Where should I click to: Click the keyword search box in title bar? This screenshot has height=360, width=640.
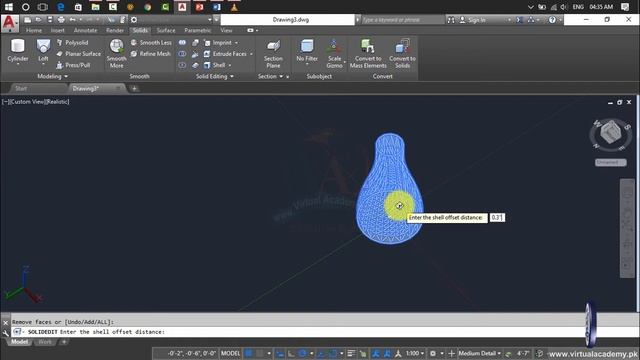pyautogui.click(x=402, y=20)
